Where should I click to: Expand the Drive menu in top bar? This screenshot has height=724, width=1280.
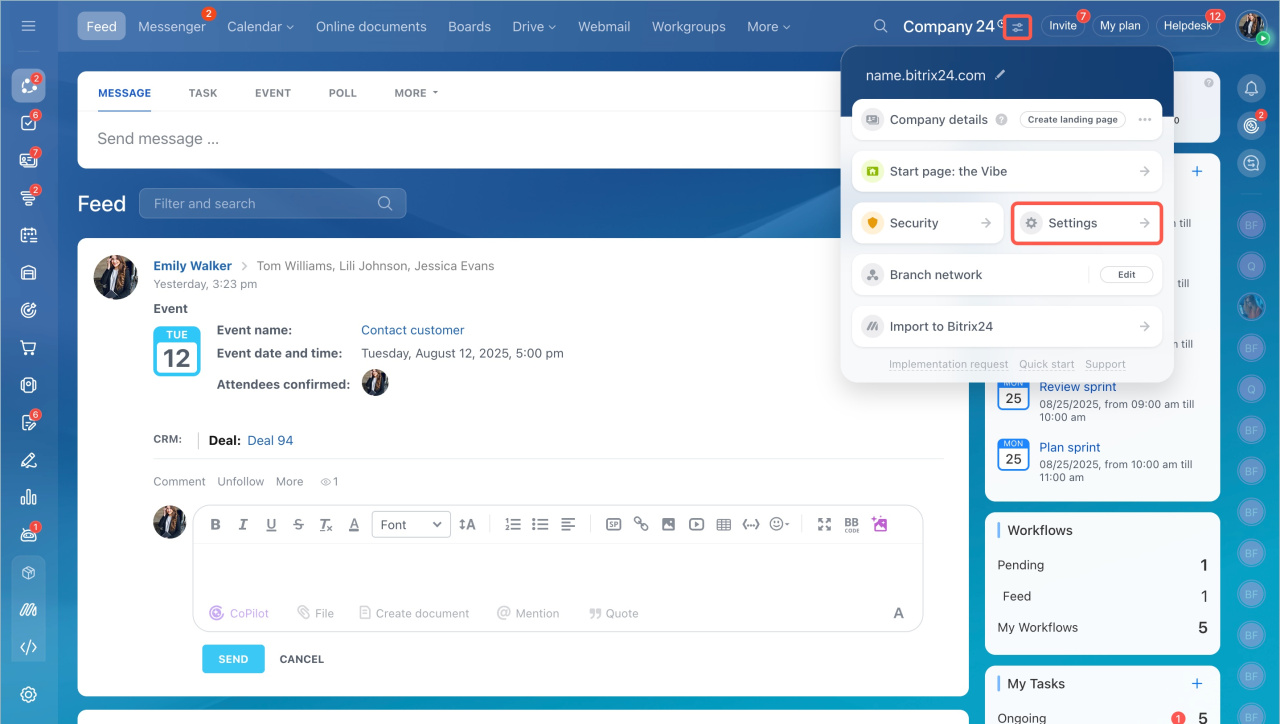[533, 26]
